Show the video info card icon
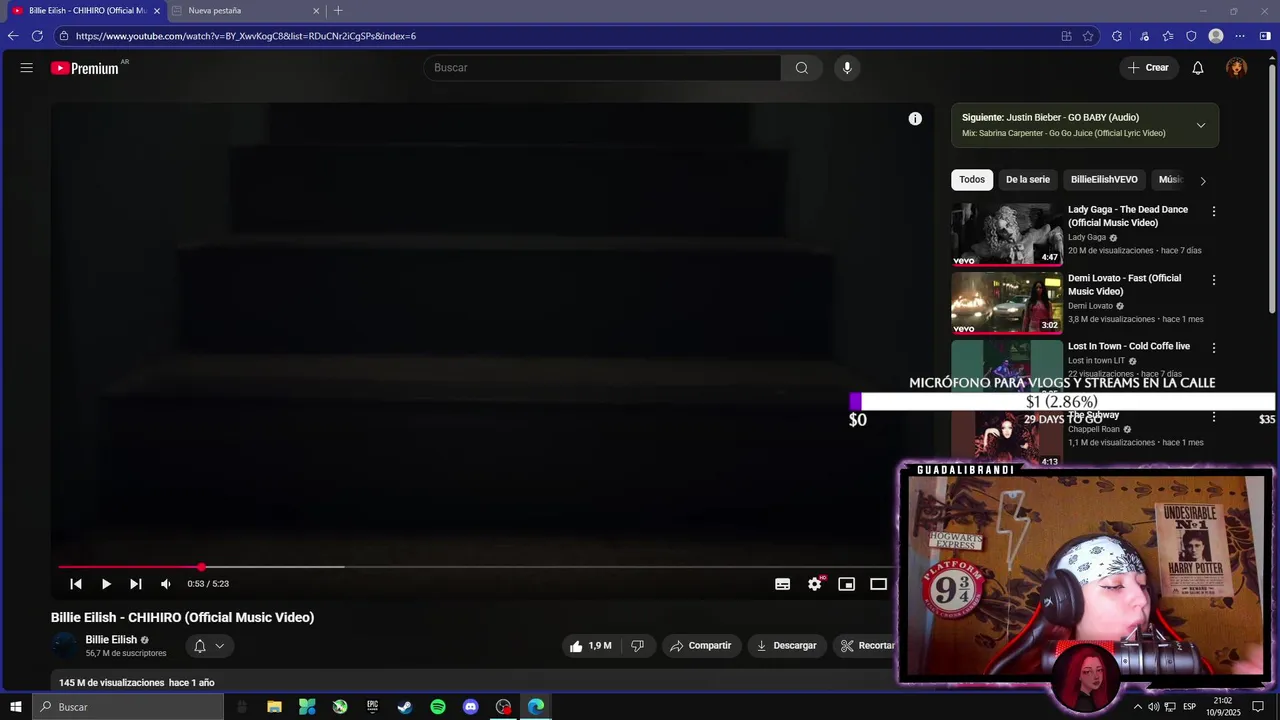The image size is (1280, 720). [x=915, y=119]
